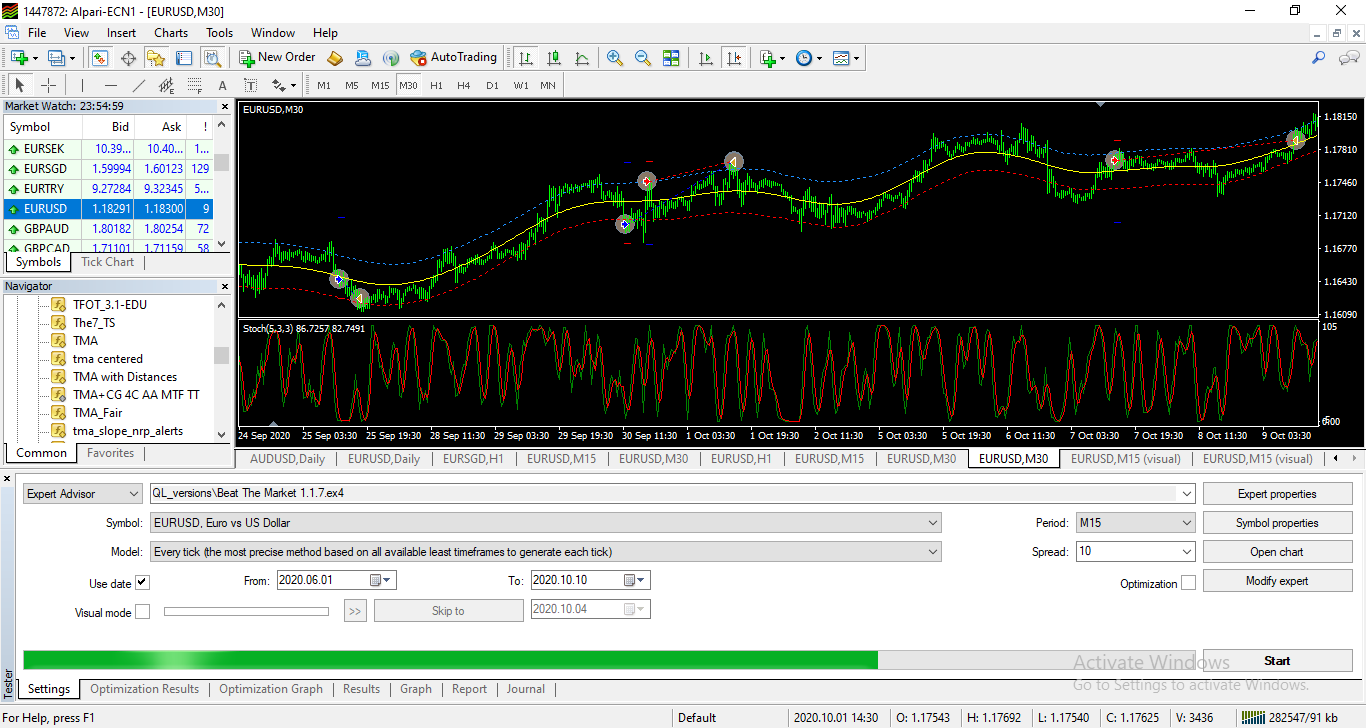Enable the Optimization checkbox
The width and height of the screenshot is (1366, 728).
pos(1188,583)
